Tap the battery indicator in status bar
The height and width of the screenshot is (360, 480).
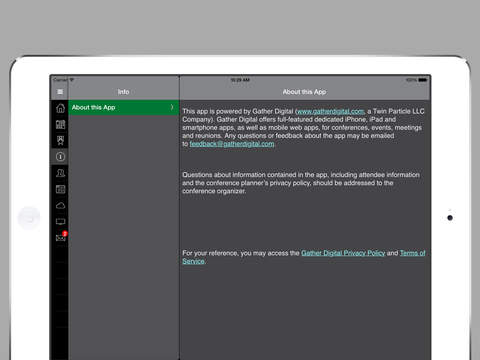(423, 80)
